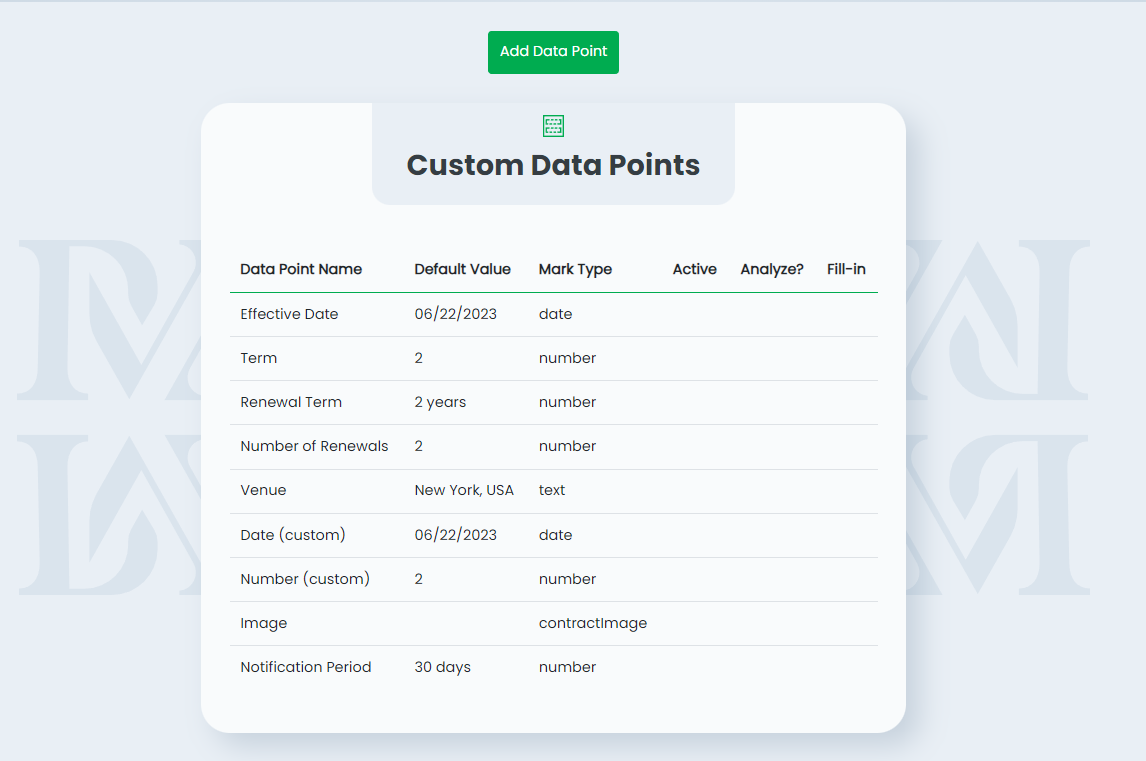The image size is (1146, 761).
Task: Click the contractImage mark type cell
Action: (593, 623)
